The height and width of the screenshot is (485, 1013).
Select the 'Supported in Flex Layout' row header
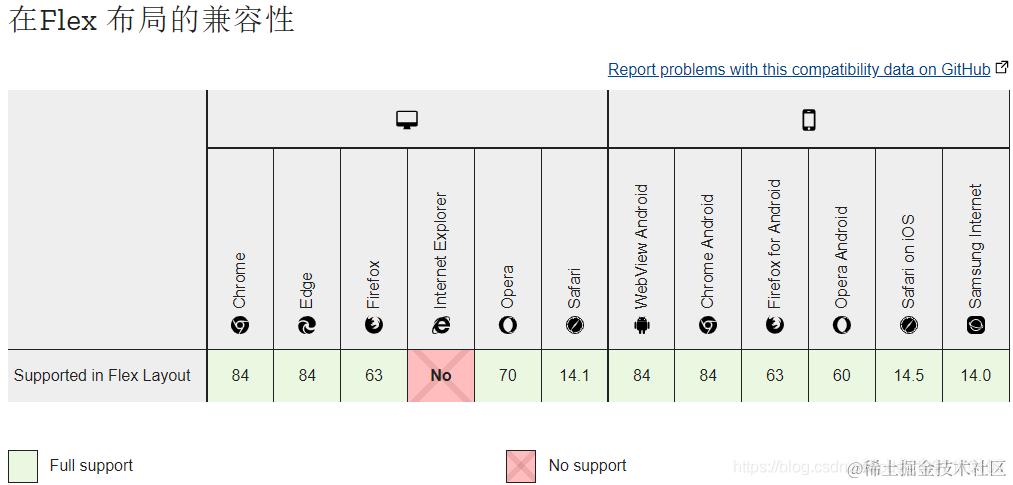[107, 375]
